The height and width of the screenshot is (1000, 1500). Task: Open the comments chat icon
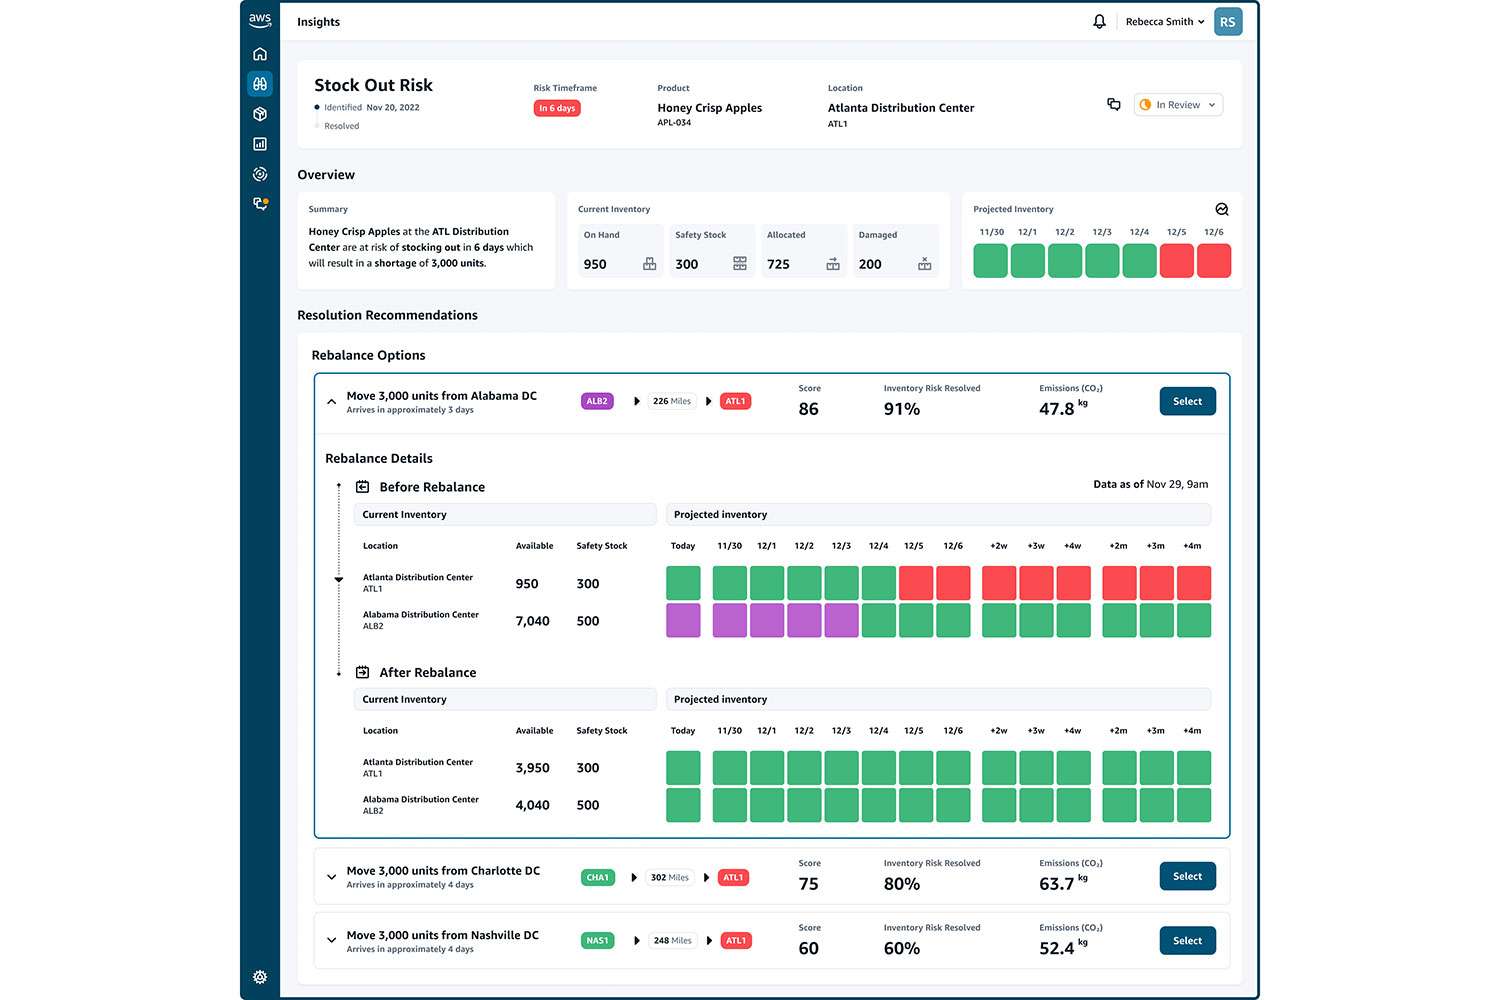pyautogui.click(x=1114, y=104)
